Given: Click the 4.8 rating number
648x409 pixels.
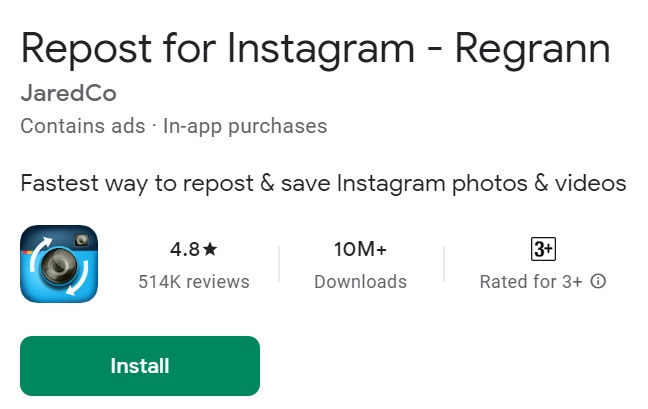Looking at the screenshot, I should (185, 249).
